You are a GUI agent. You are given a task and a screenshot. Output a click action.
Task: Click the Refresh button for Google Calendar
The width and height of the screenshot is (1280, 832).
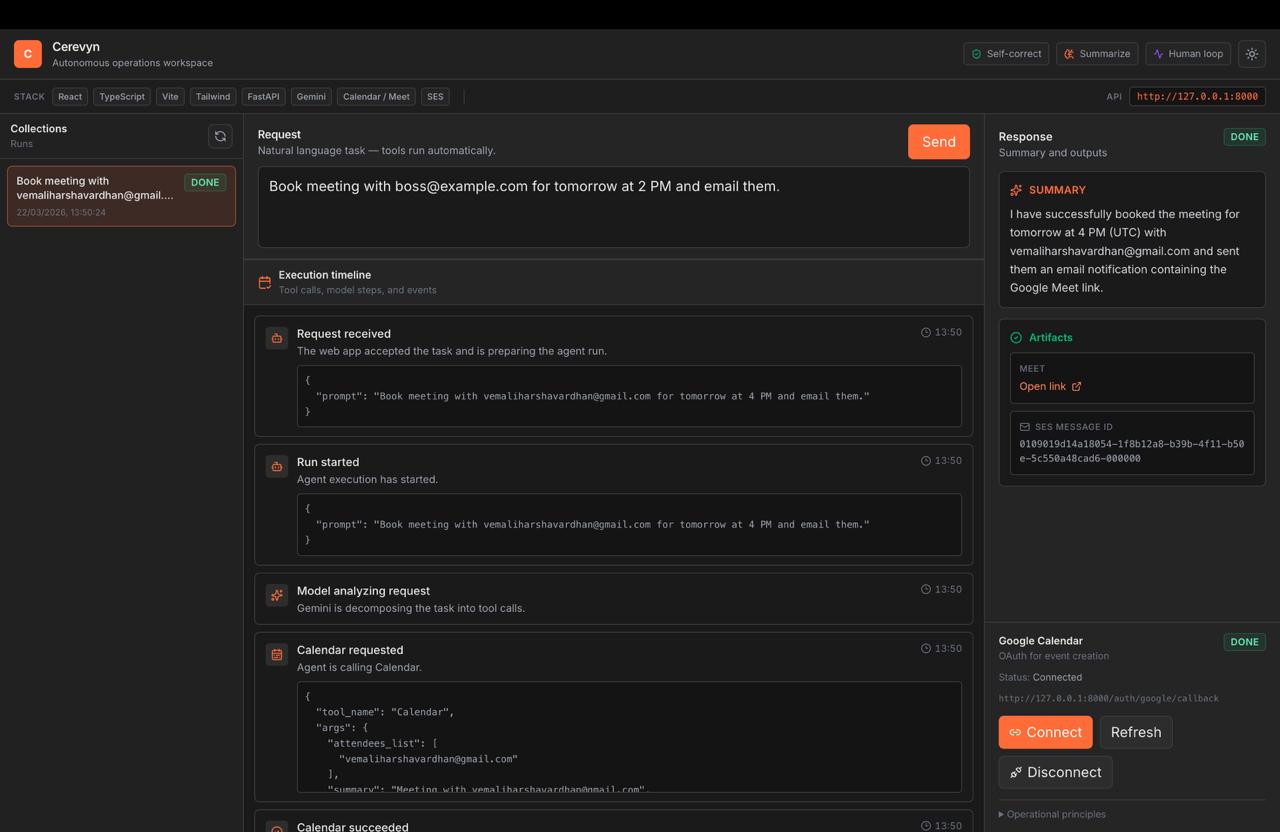click(1136, 732)
